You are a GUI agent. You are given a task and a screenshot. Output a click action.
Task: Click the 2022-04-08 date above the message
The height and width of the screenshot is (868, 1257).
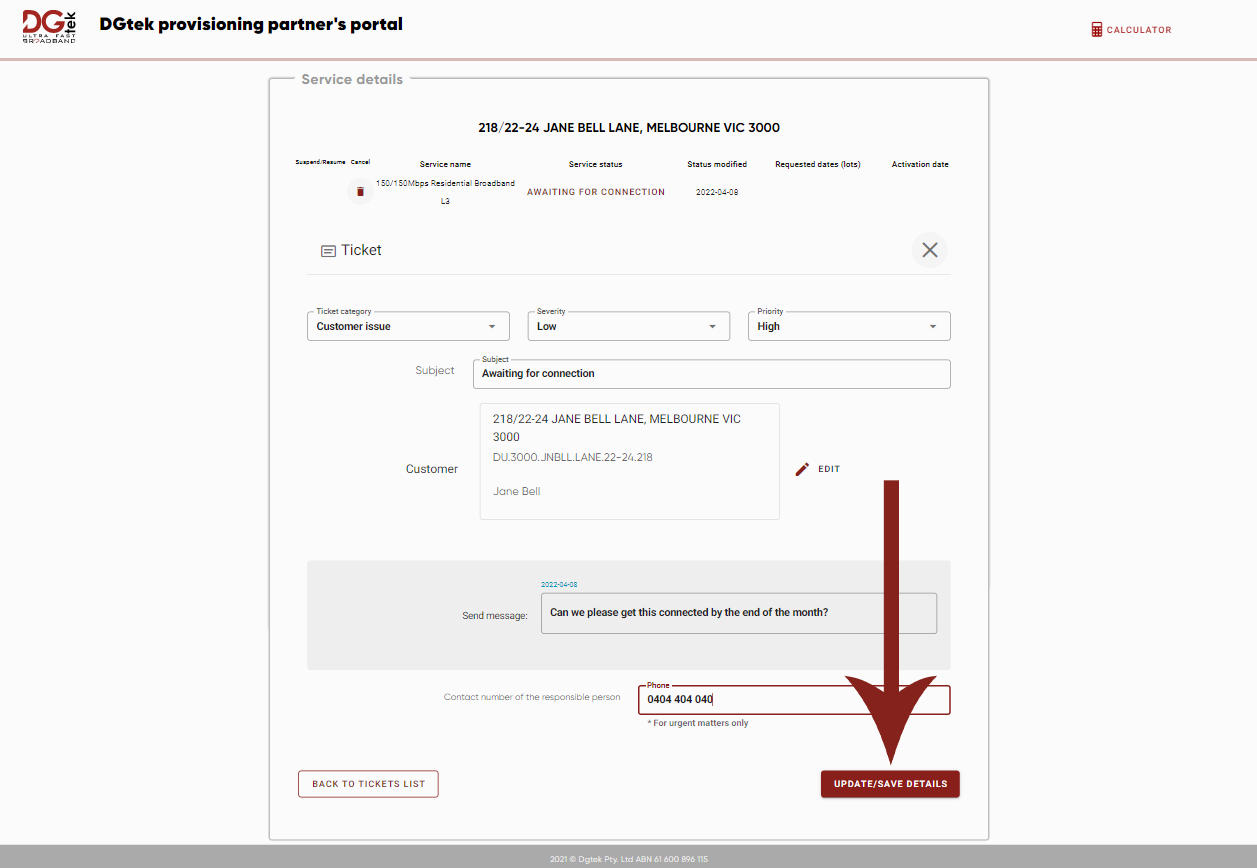click(x=557, y=584)
